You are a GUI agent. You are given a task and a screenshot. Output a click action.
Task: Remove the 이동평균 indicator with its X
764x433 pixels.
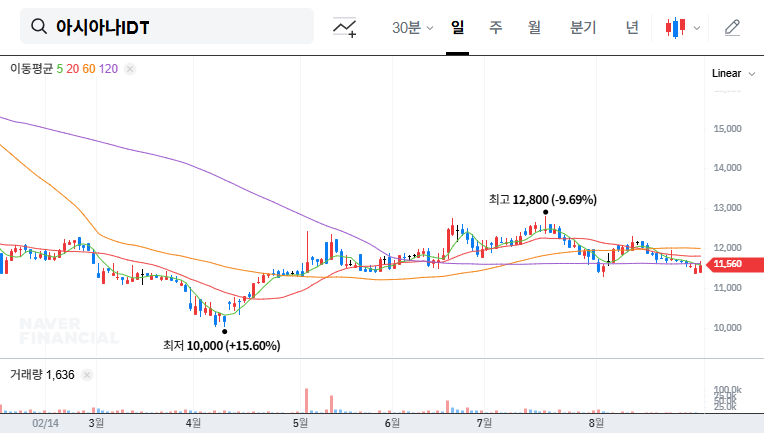coord(130,69)
